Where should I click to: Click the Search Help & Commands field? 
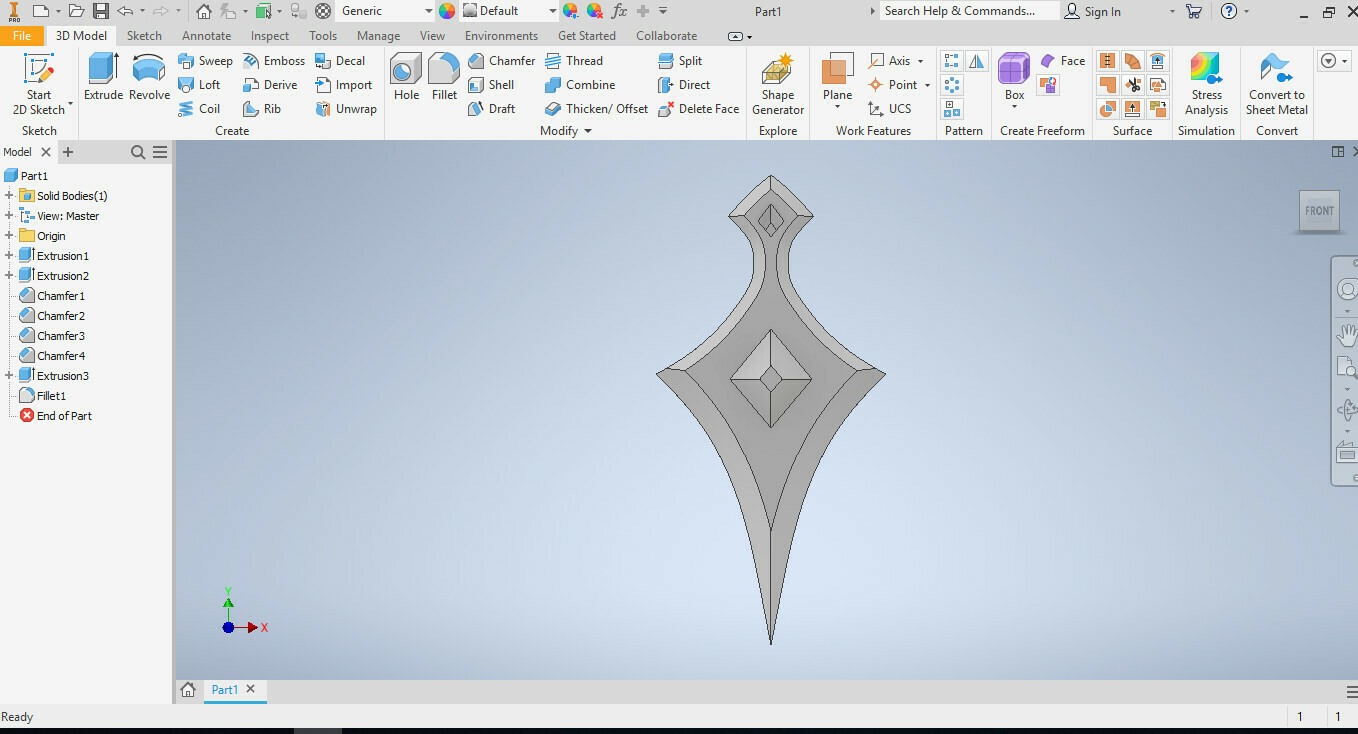[967, 11]
